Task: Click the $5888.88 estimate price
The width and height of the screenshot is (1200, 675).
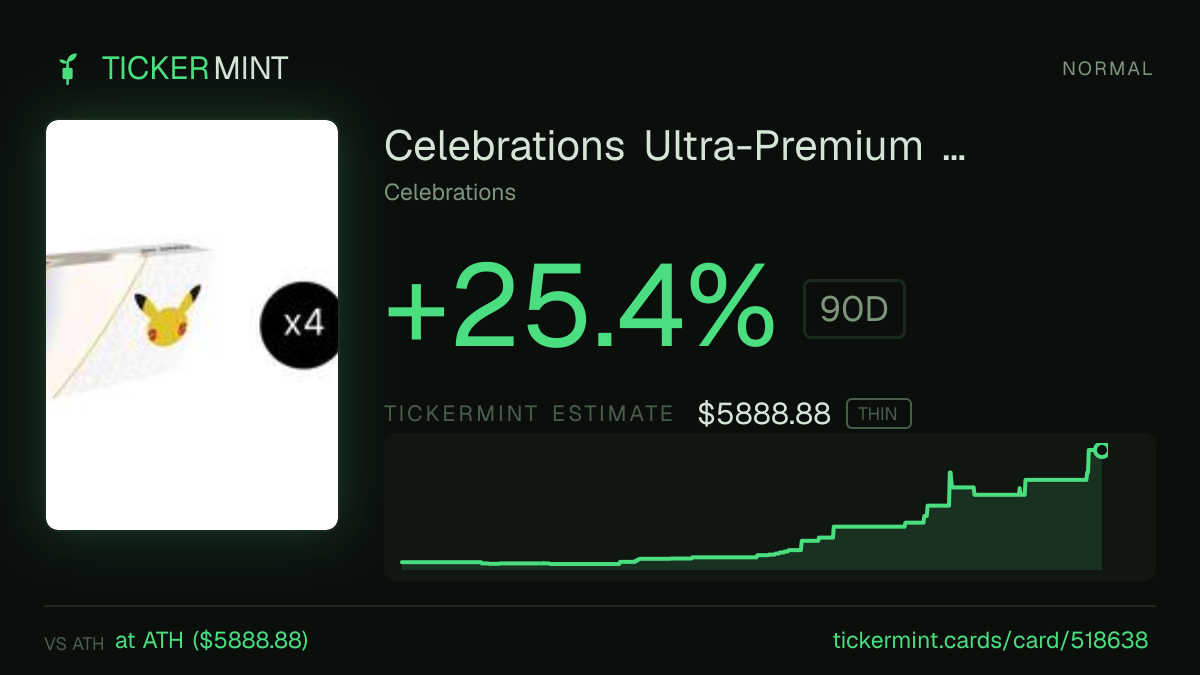Action: (764, 414)
